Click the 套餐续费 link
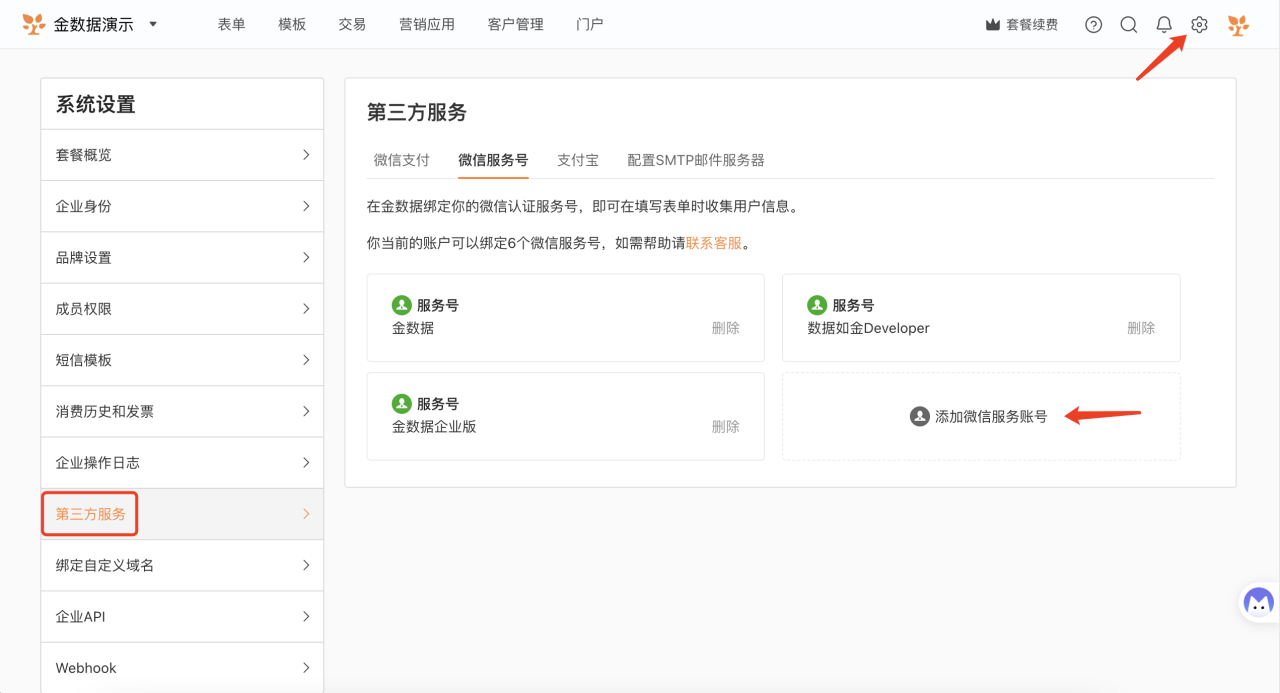1280x693 pixels. point(1031,25)
